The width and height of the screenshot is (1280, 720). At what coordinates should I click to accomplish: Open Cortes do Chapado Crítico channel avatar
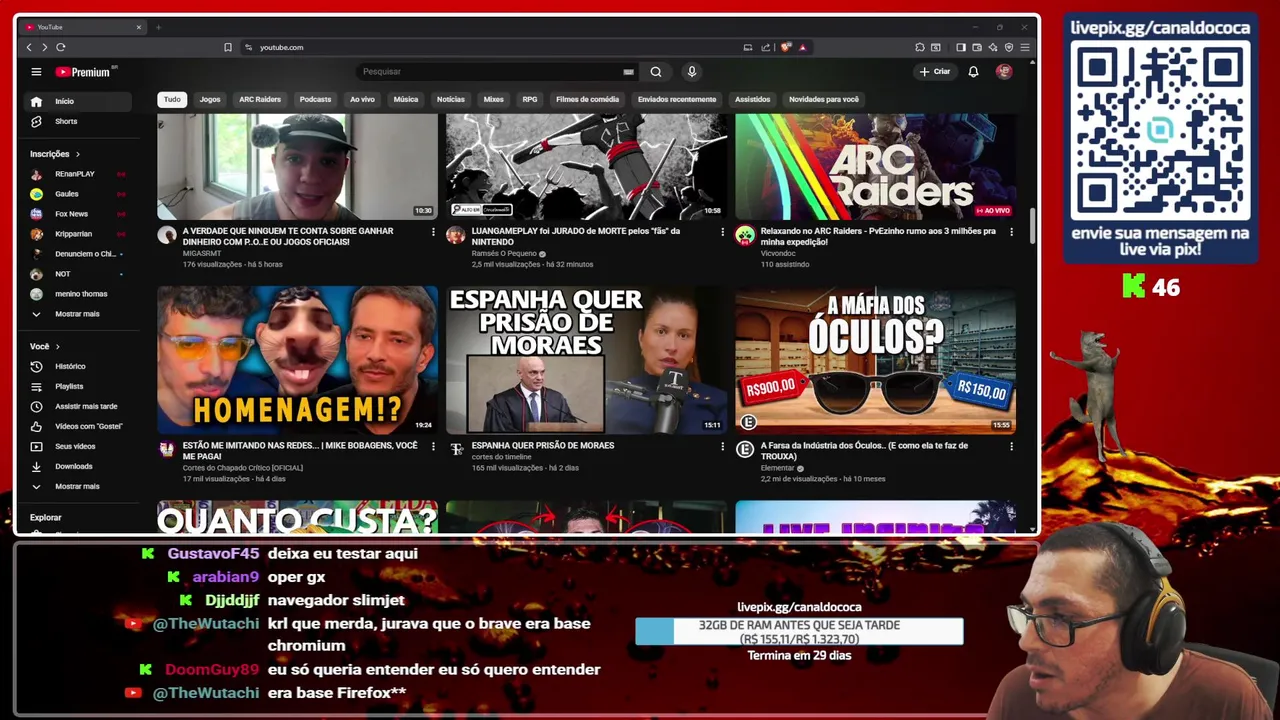coord(167,450)
